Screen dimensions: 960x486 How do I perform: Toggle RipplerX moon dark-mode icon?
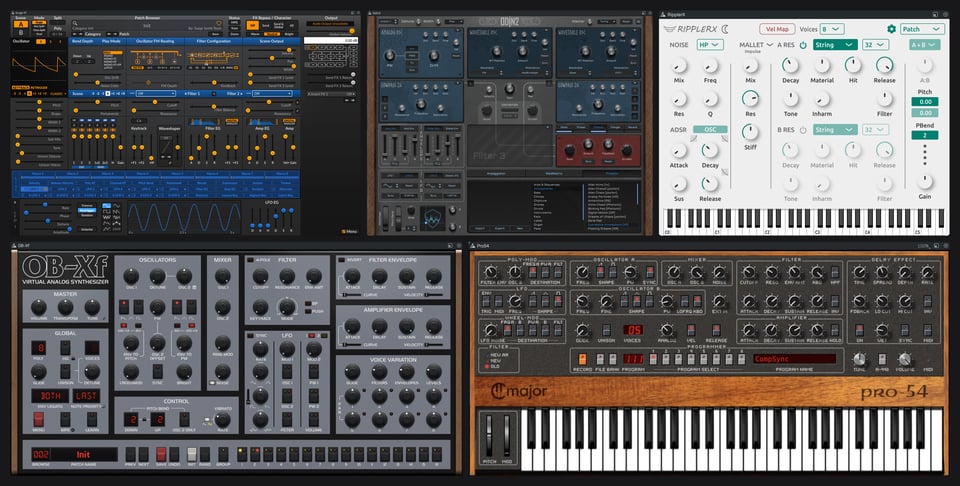point(726,29)
